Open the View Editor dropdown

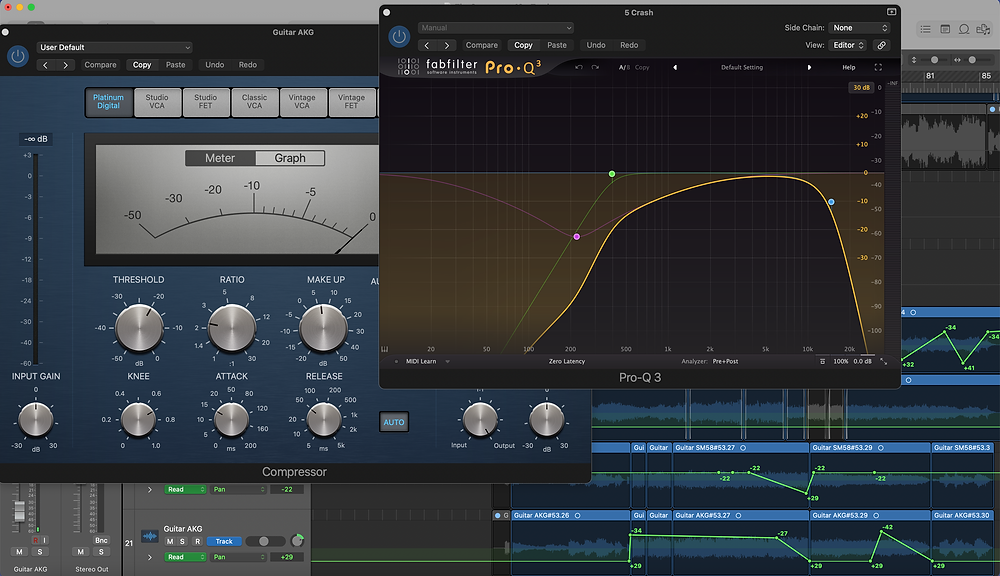[849, 45]
